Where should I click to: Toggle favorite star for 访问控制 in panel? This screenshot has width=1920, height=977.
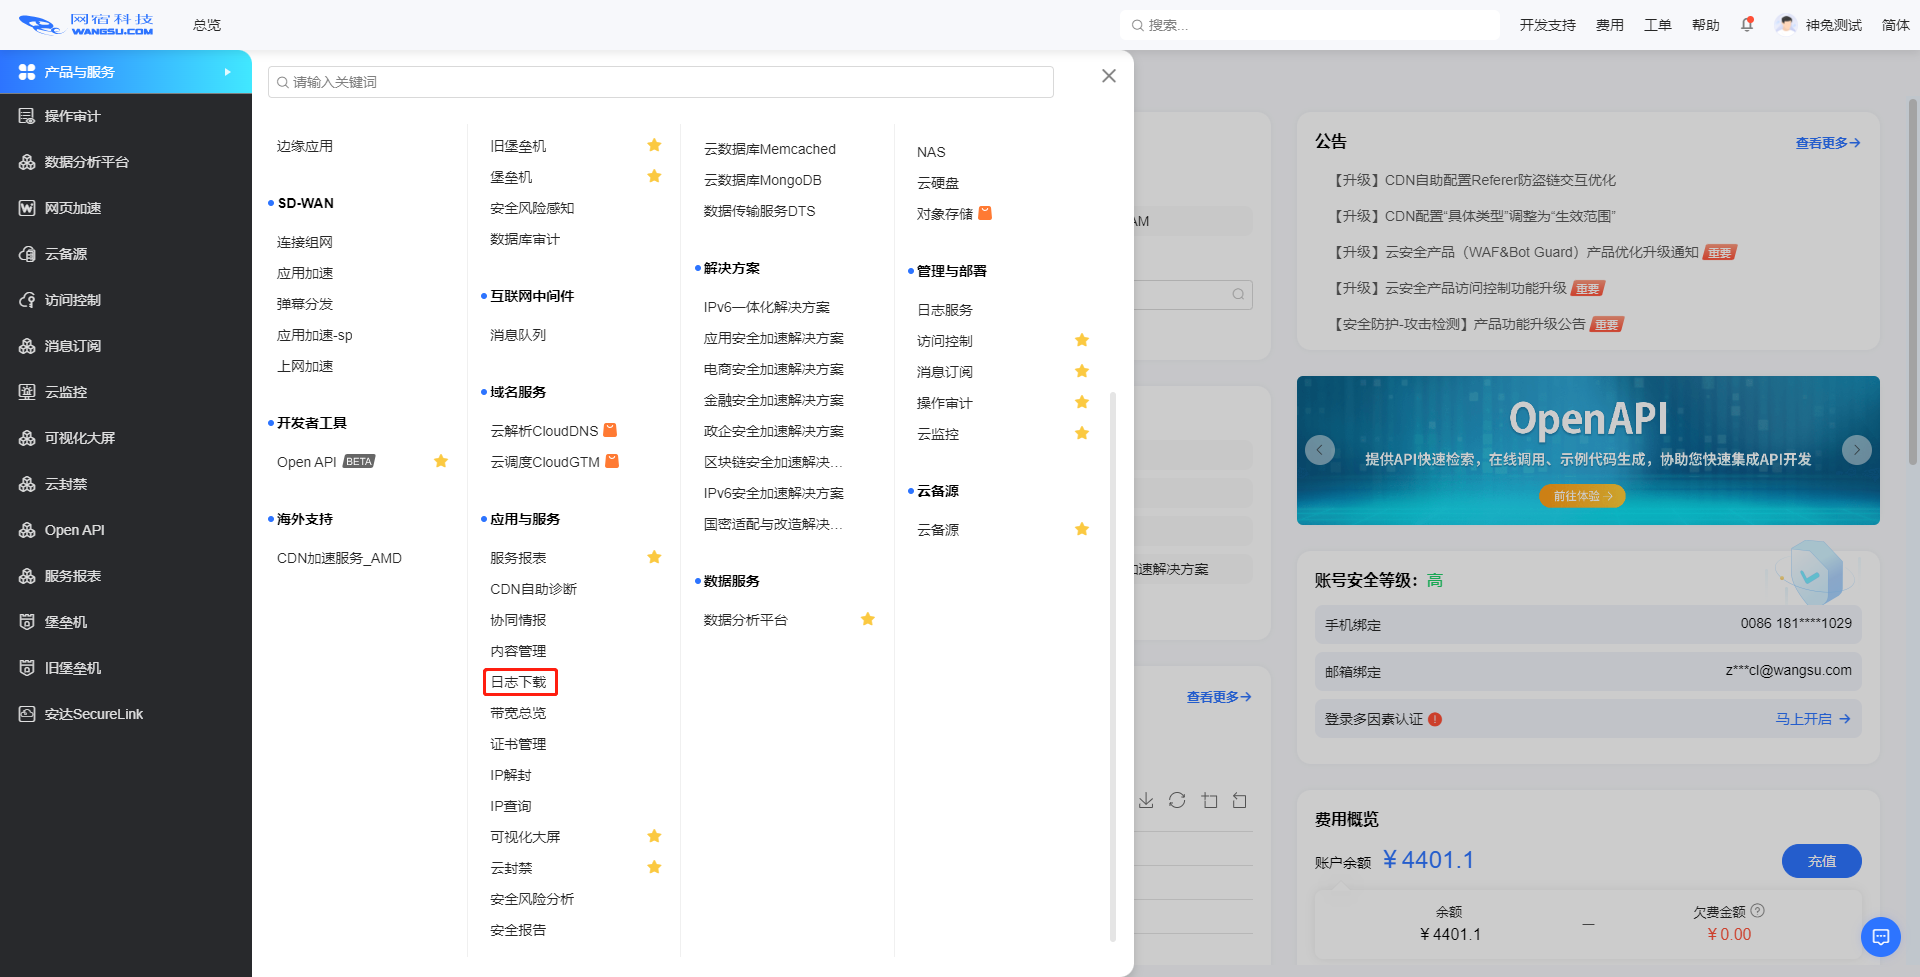[1082, 340]
